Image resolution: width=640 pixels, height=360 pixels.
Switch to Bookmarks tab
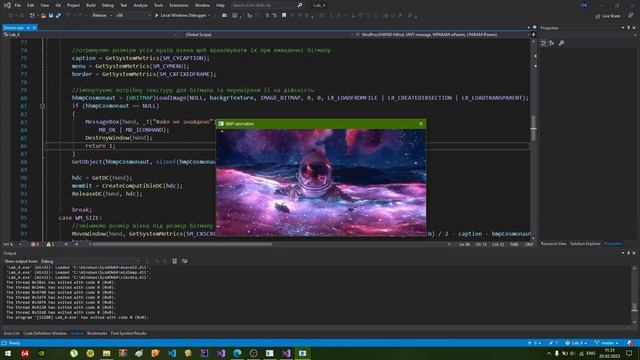click(97, 333)
